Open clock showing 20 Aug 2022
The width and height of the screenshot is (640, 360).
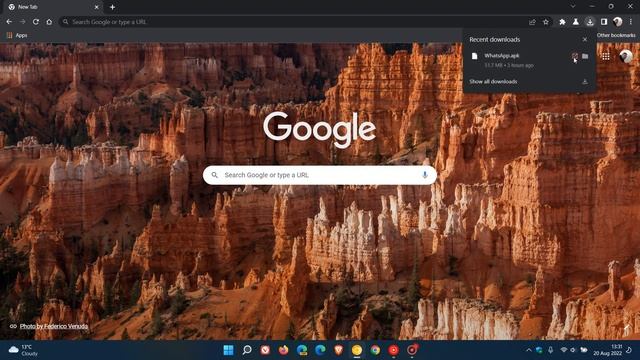tap(607, 350)
